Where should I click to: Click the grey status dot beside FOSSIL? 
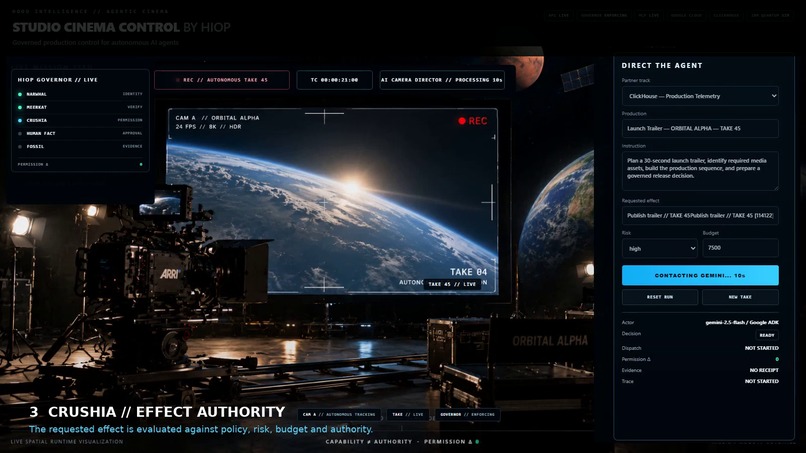pos(20,147)
